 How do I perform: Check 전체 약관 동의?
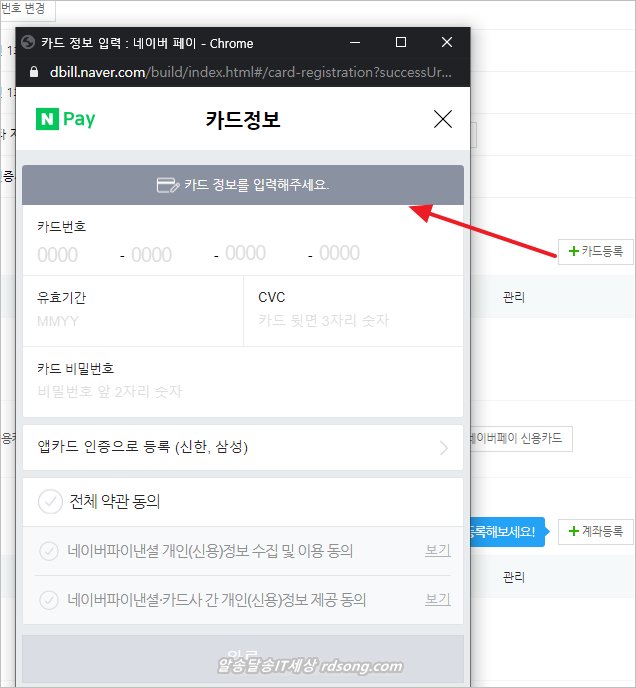click(50, 502)
